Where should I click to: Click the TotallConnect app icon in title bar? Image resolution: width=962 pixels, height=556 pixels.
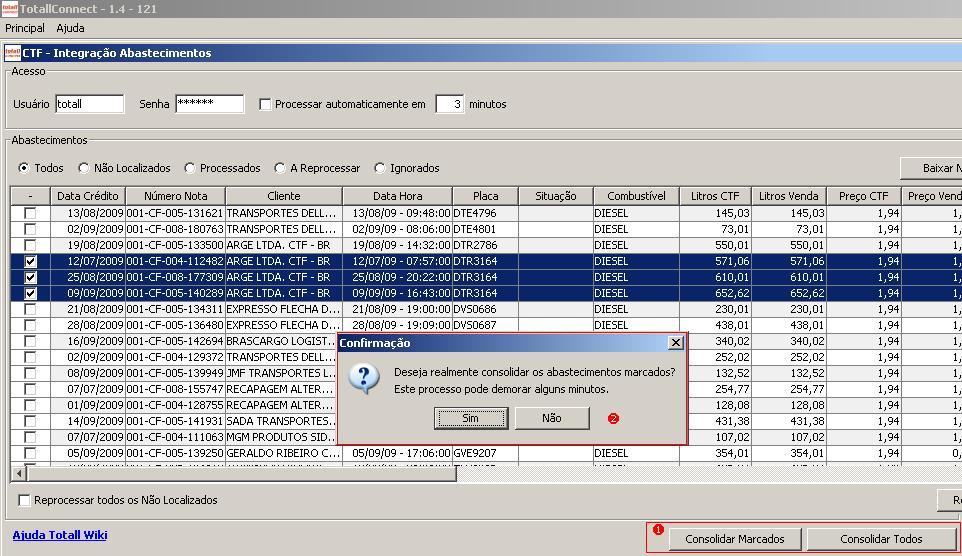(x=9, y=9)
